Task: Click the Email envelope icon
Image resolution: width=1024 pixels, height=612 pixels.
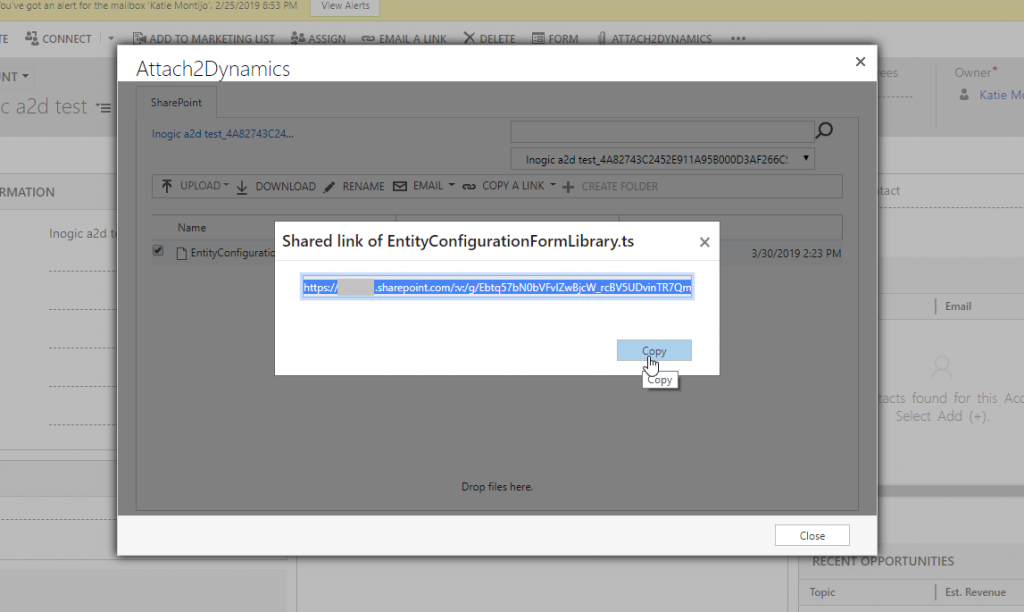Action: pos(399,186)
